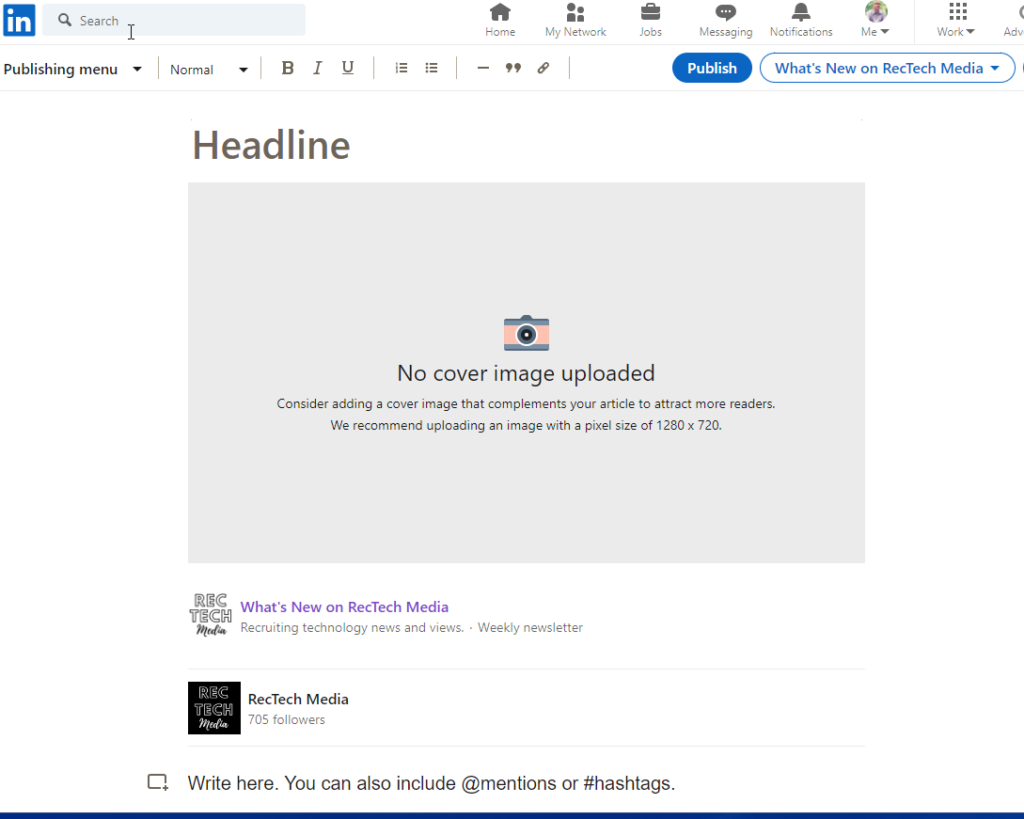Open the Normal text style dropdown
This screenshot has height=819, width=1024.
[x=208, y=69]
